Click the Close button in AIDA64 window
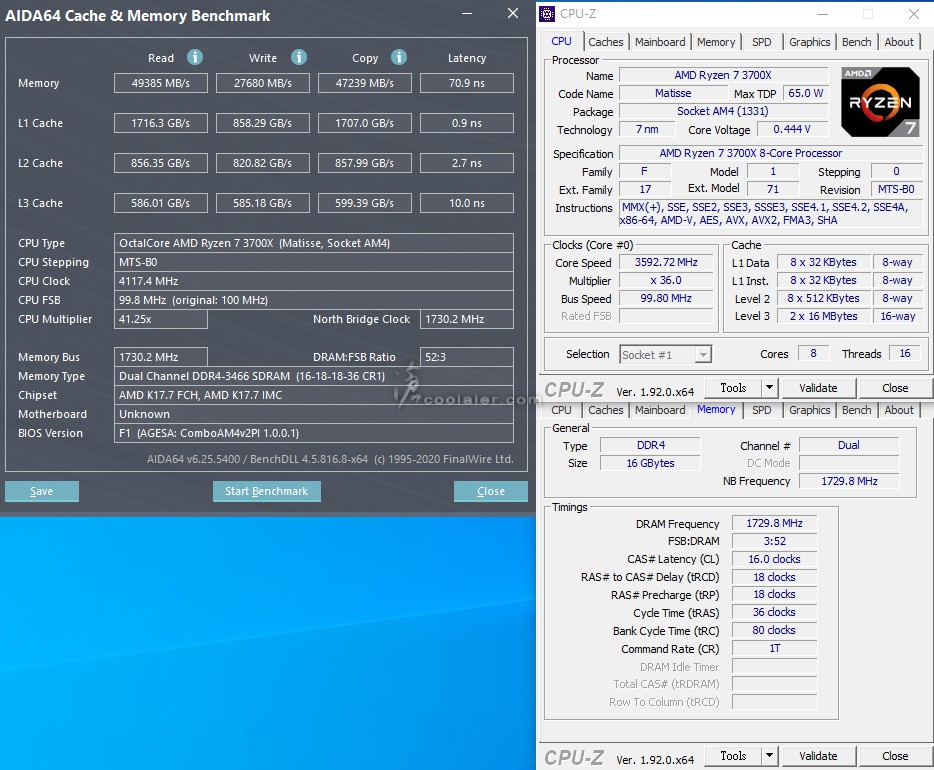934x770 pixels. (x=491, y=491)
